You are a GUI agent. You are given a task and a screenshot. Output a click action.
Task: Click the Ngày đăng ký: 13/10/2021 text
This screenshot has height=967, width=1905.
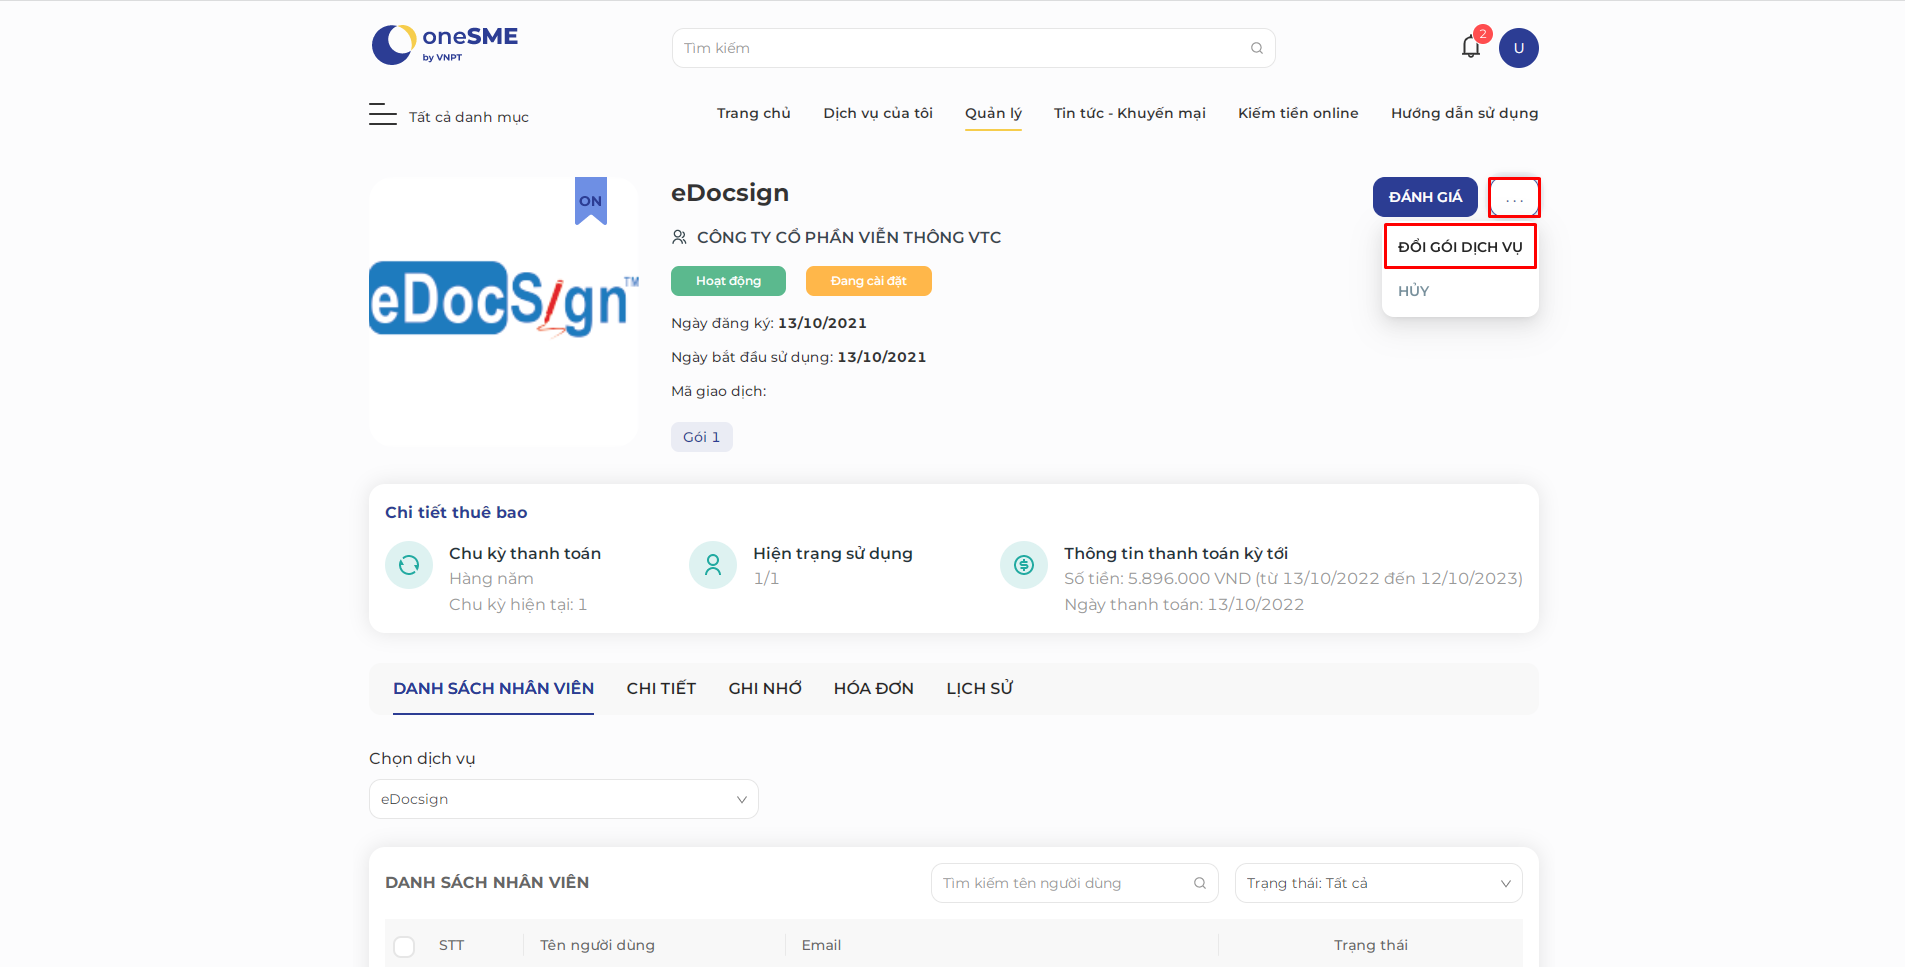coord(769,323)
